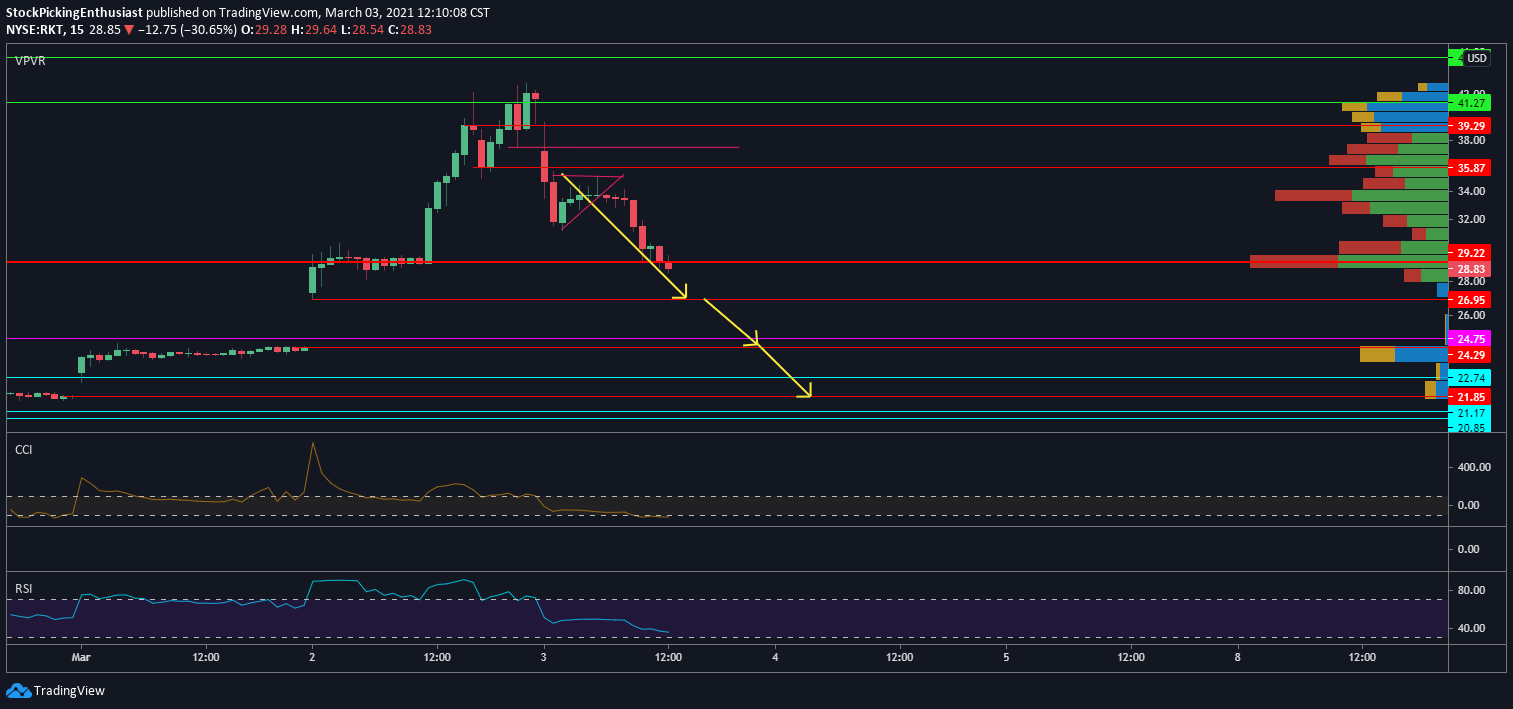Click the CCI indicator label
Screen dimensions: 1513x709
23,450
